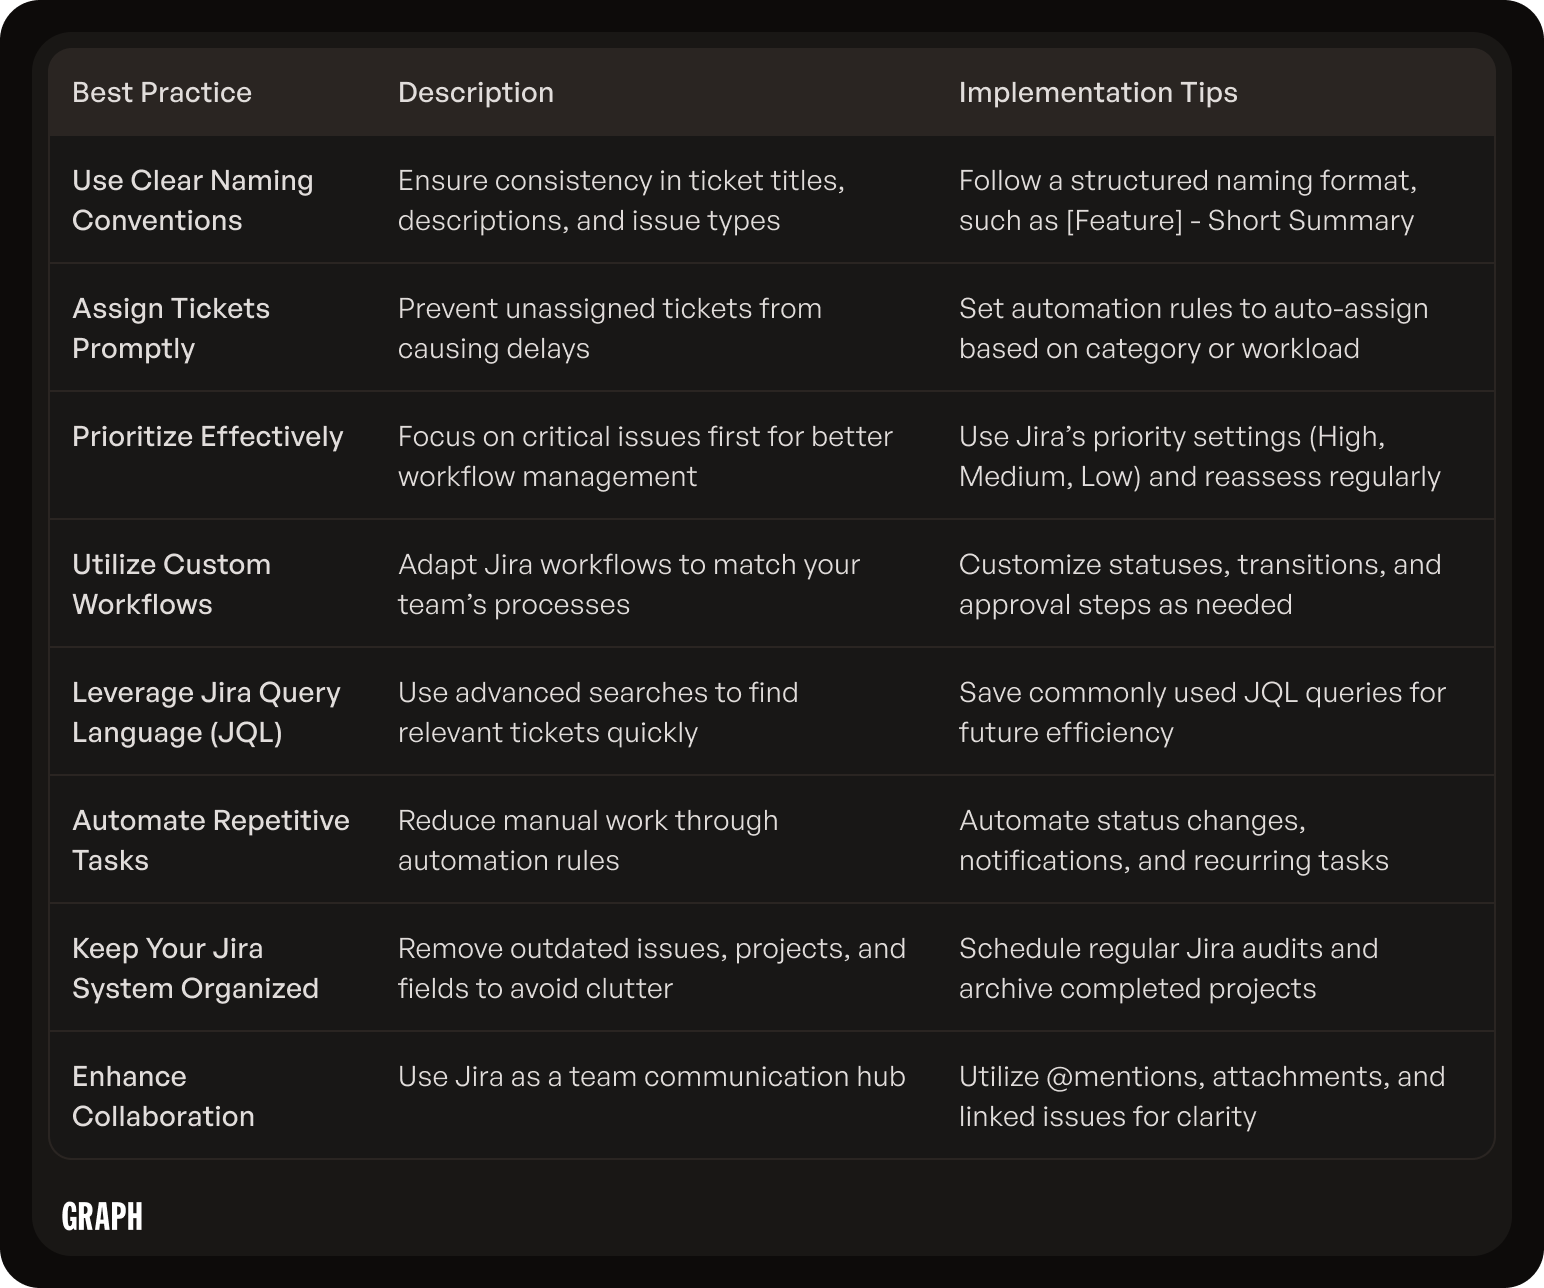Click 'Reduce manual work through automation rules'
The image size is (1544, 1288).
point(588,840)
